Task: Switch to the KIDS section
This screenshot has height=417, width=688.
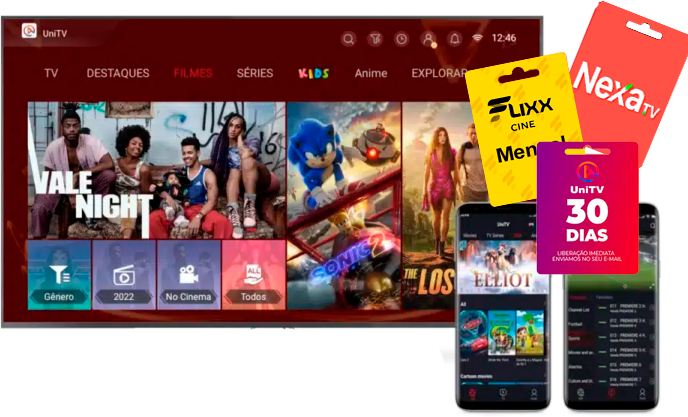Action: coord(314,73)
